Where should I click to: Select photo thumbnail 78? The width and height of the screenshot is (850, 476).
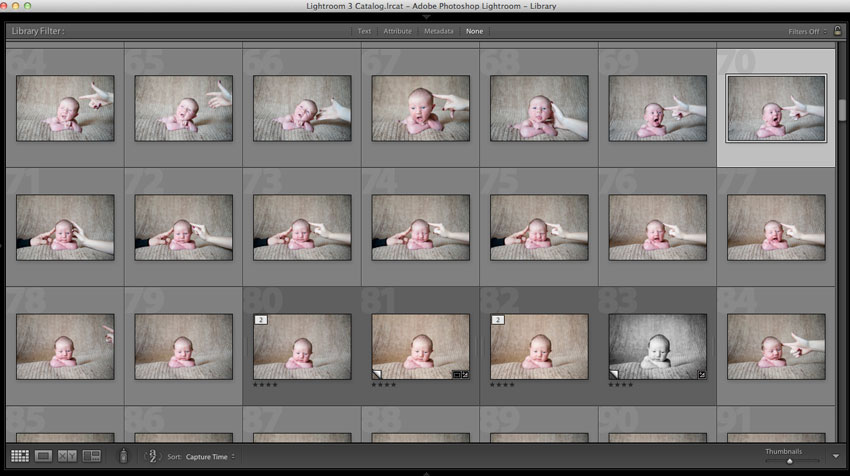point(65,347)
